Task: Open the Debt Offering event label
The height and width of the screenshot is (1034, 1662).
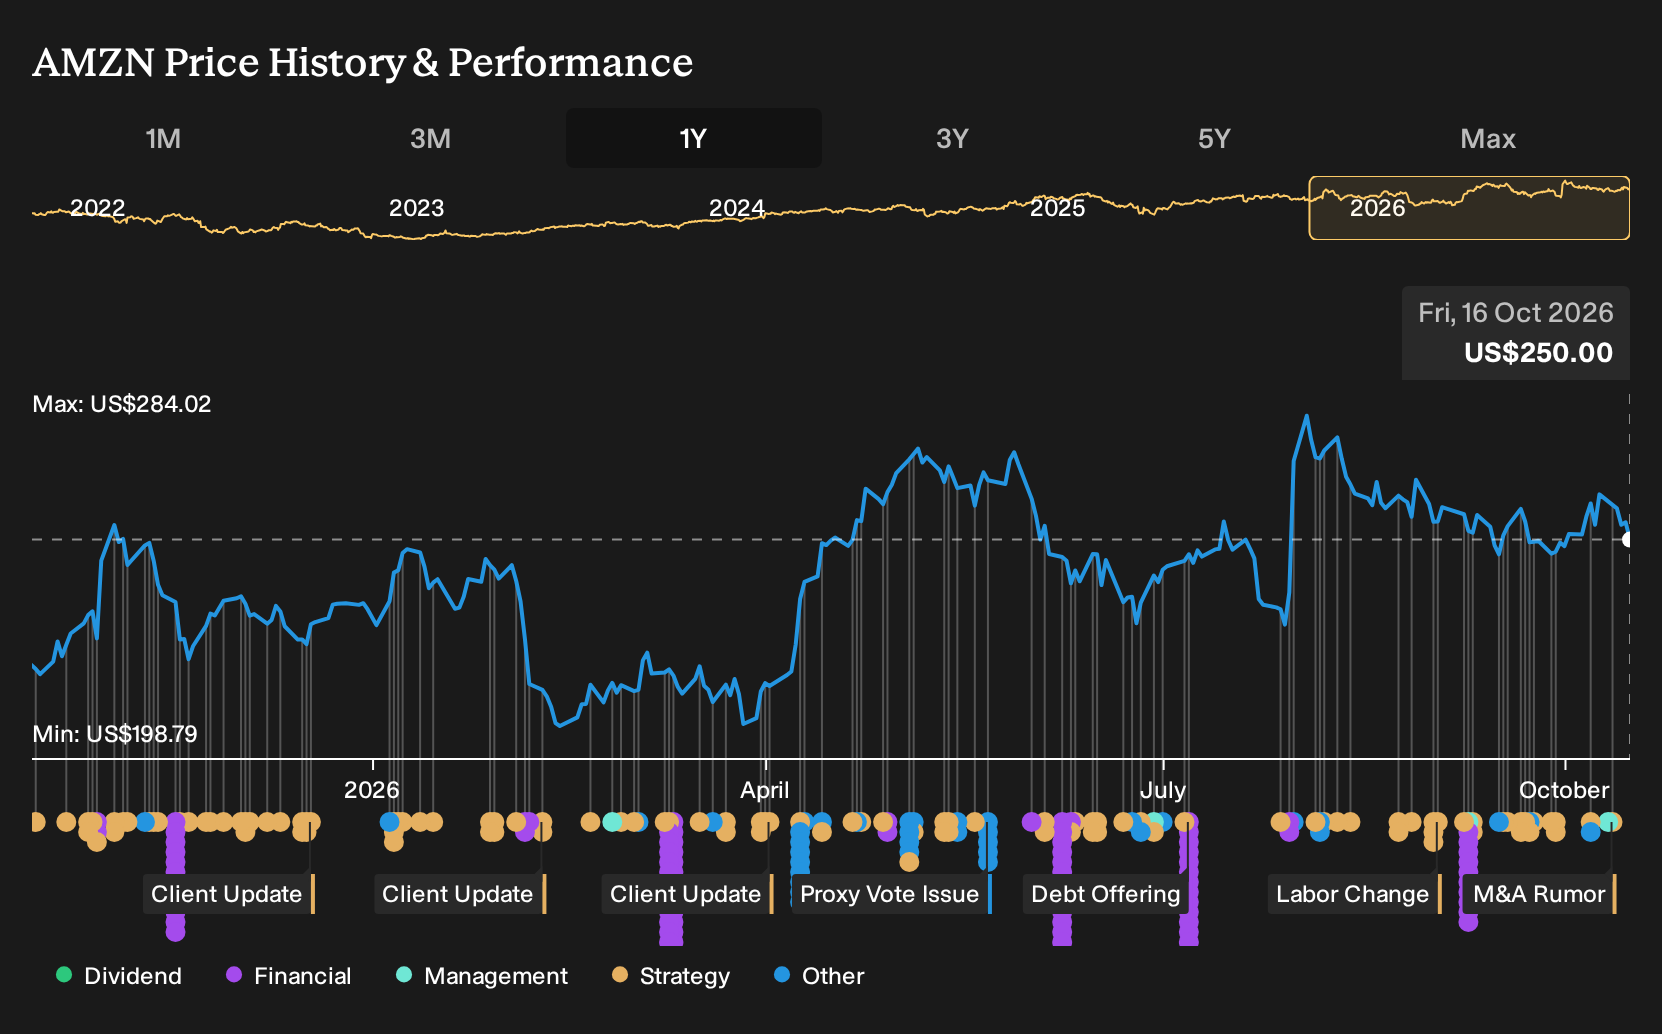Action: (1106, 894)
